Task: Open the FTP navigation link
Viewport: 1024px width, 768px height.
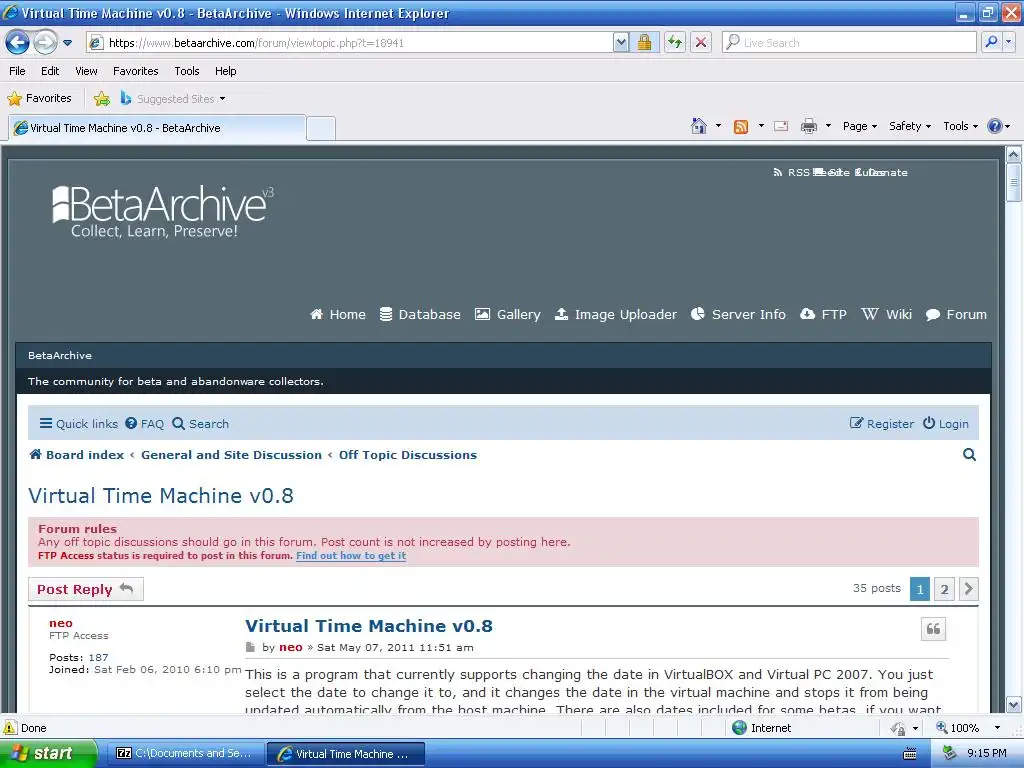Action: point(823,315)
